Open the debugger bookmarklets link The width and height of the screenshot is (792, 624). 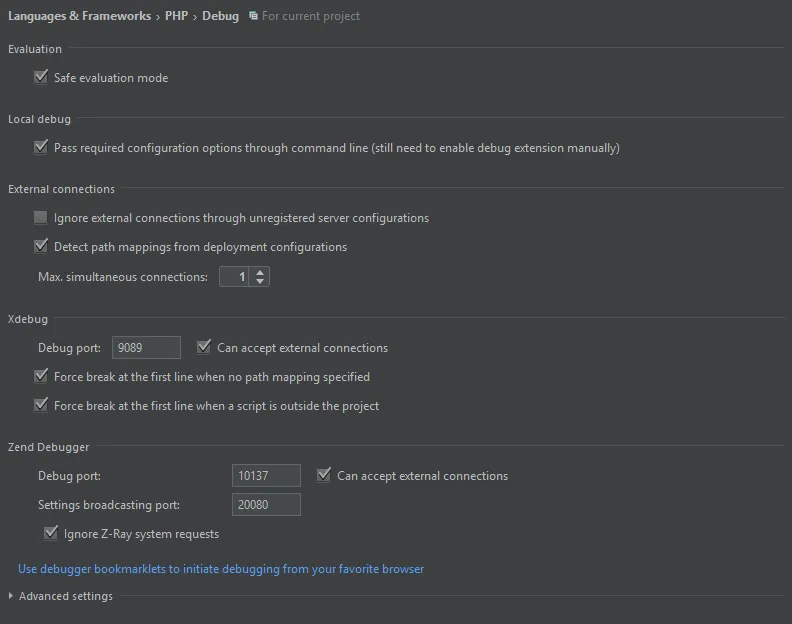pos(221,569)
